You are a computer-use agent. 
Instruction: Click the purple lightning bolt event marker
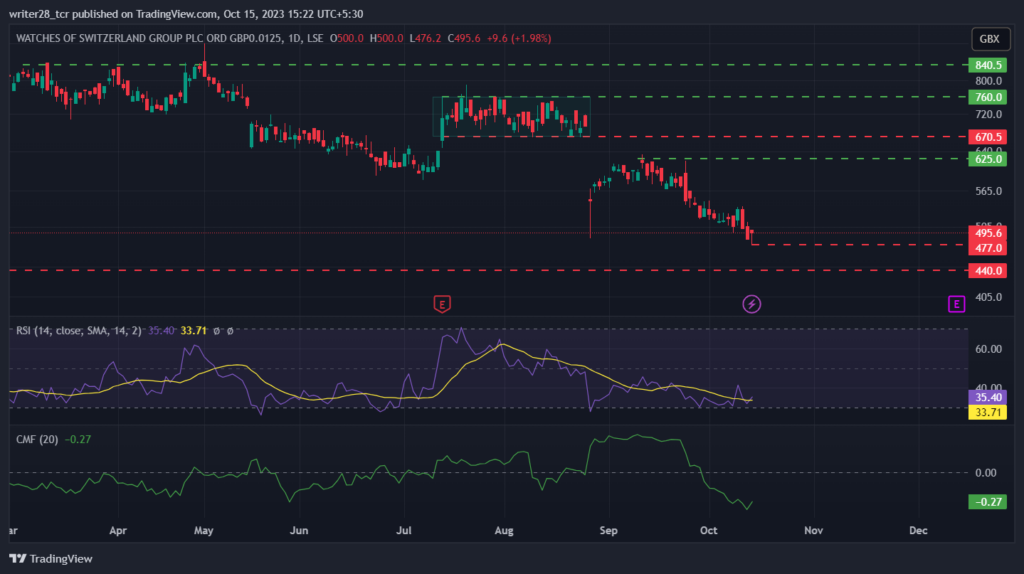point(752,304)
